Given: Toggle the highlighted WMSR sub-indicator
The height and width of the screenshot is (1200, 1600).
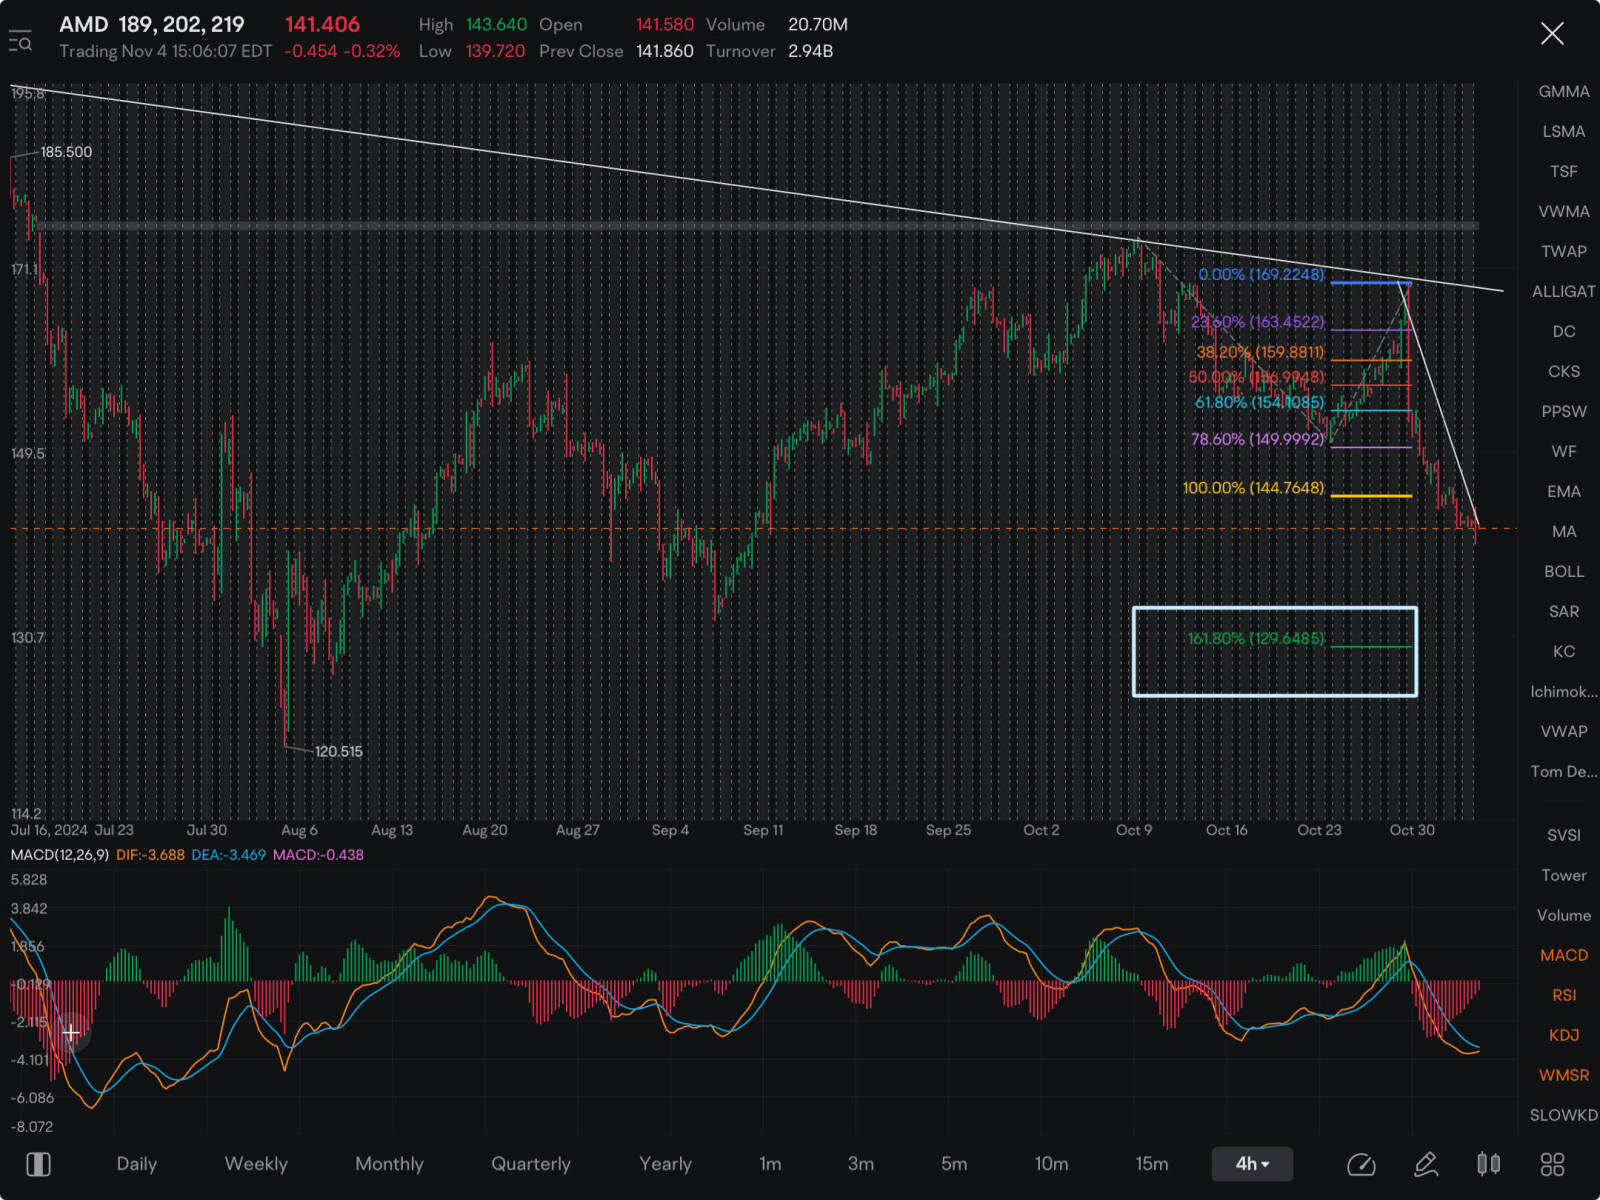Looking at the screenshot, I should 1564,1075.
